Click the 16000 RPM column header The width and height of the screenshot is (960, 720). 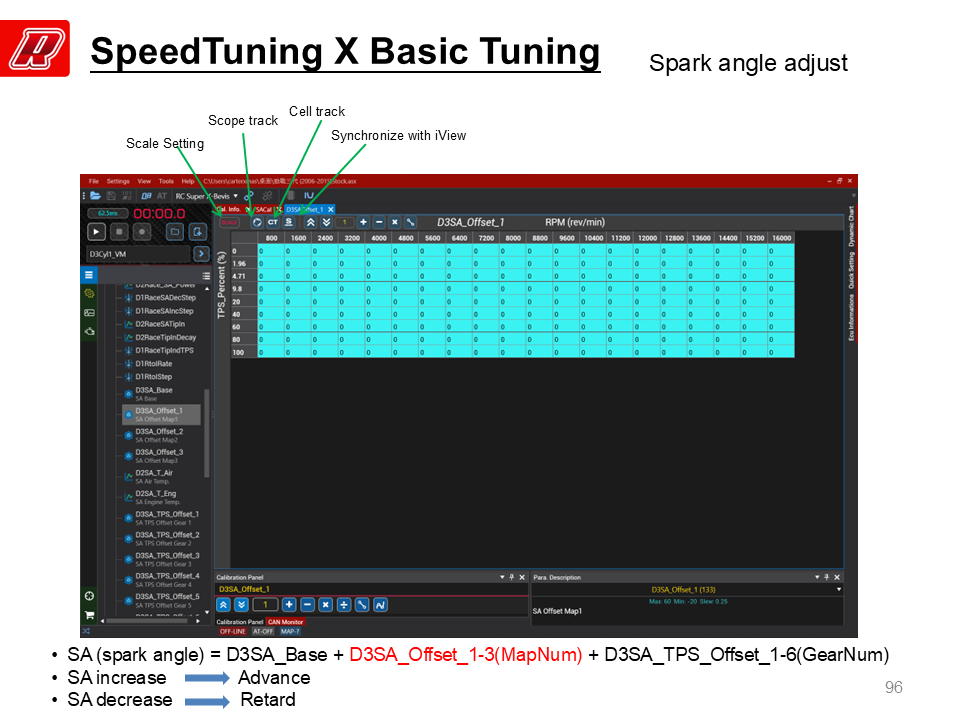click(x=781, y=238)
